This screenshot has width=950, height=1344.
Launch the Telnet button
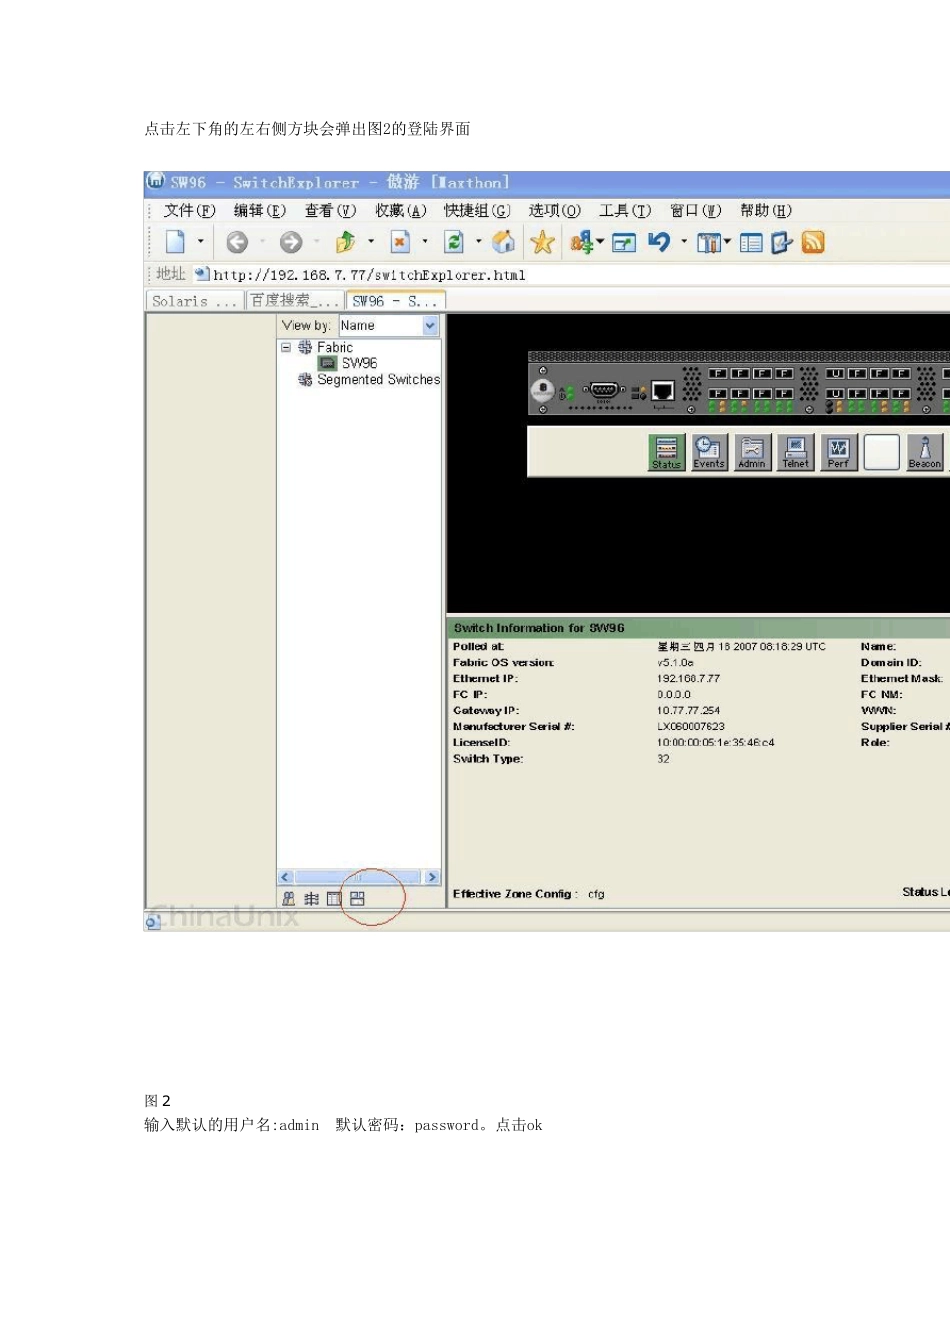(796, 452)
